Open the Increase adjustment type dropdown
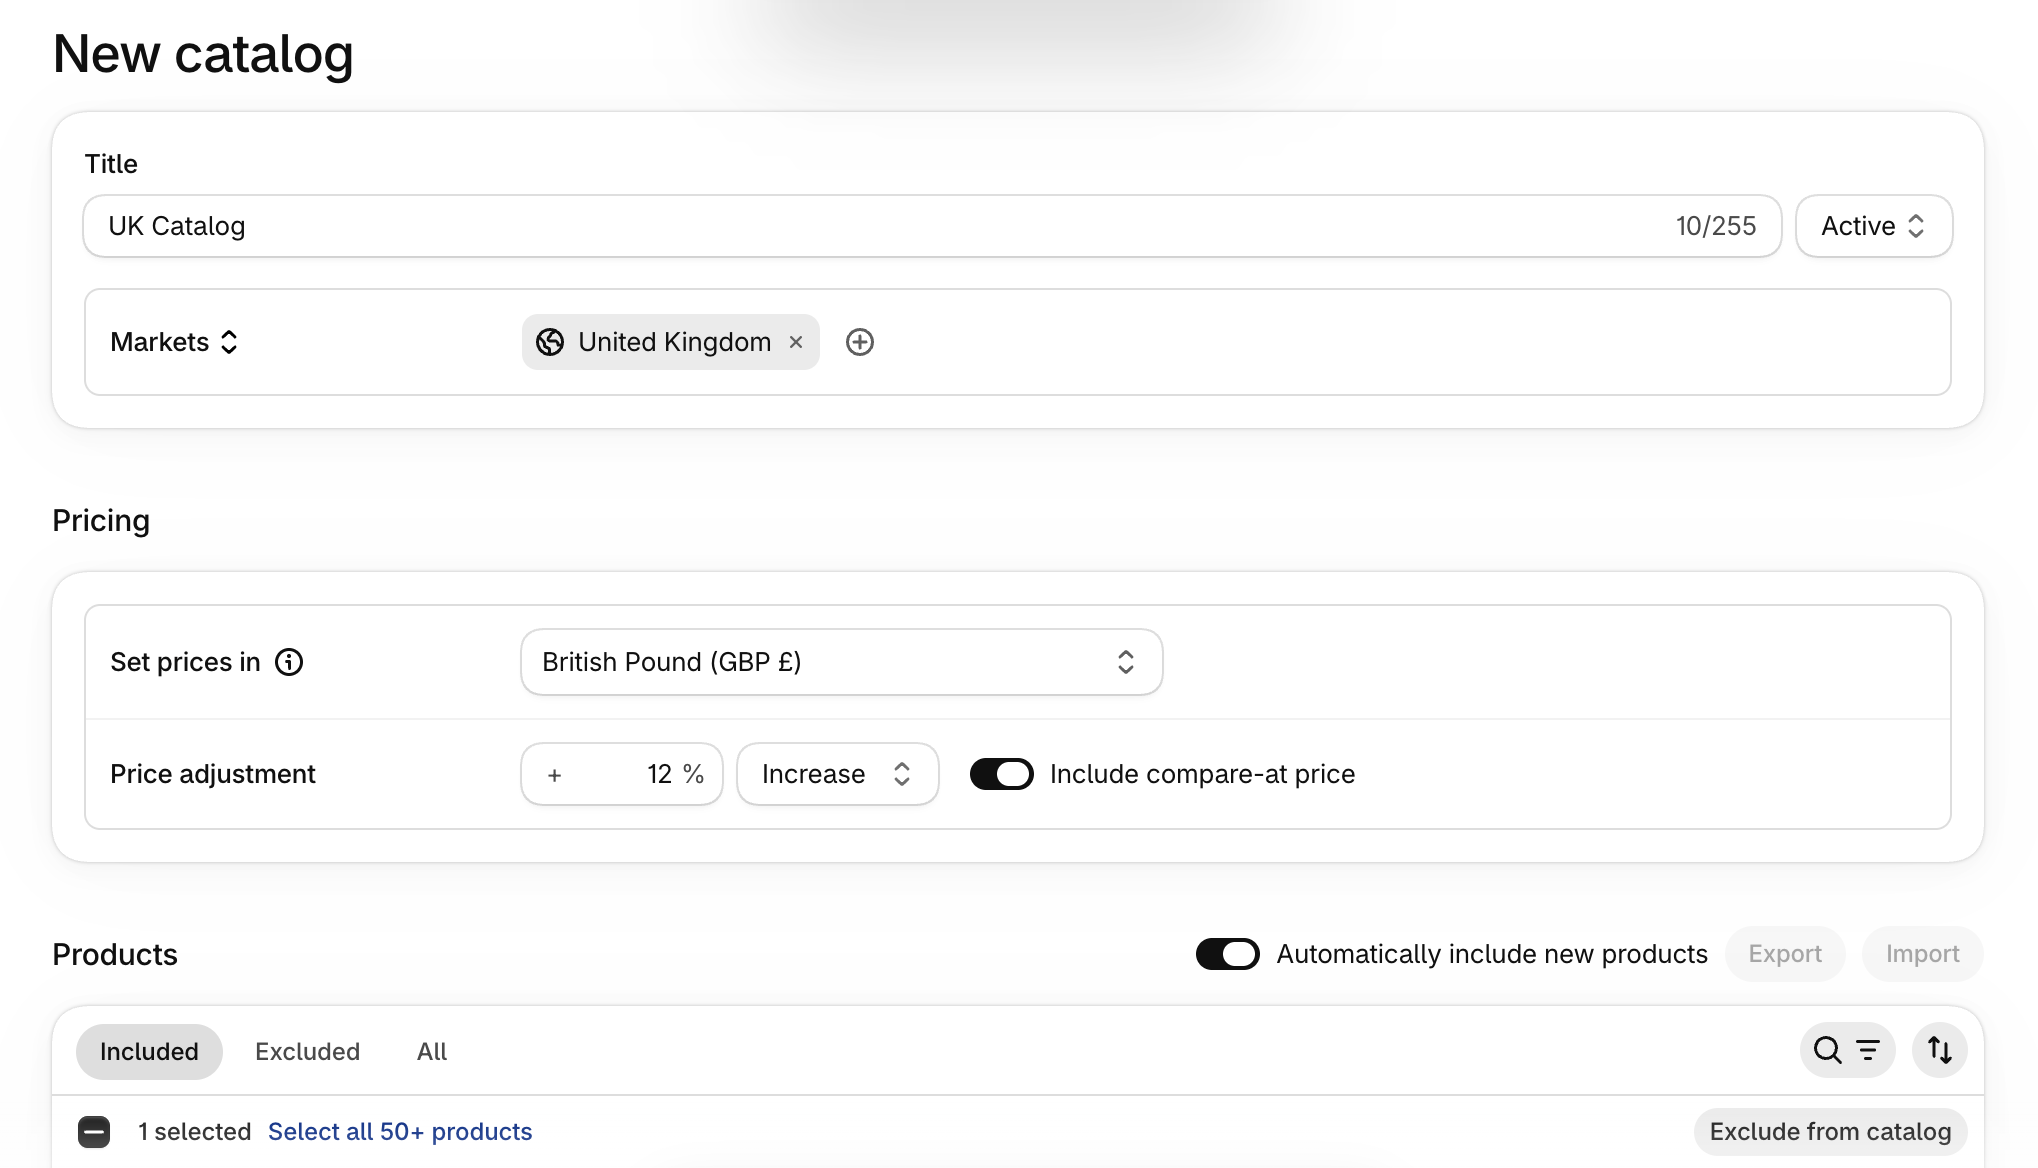This screenshot has height=1168, width=2038. click(x=838, y=774)
